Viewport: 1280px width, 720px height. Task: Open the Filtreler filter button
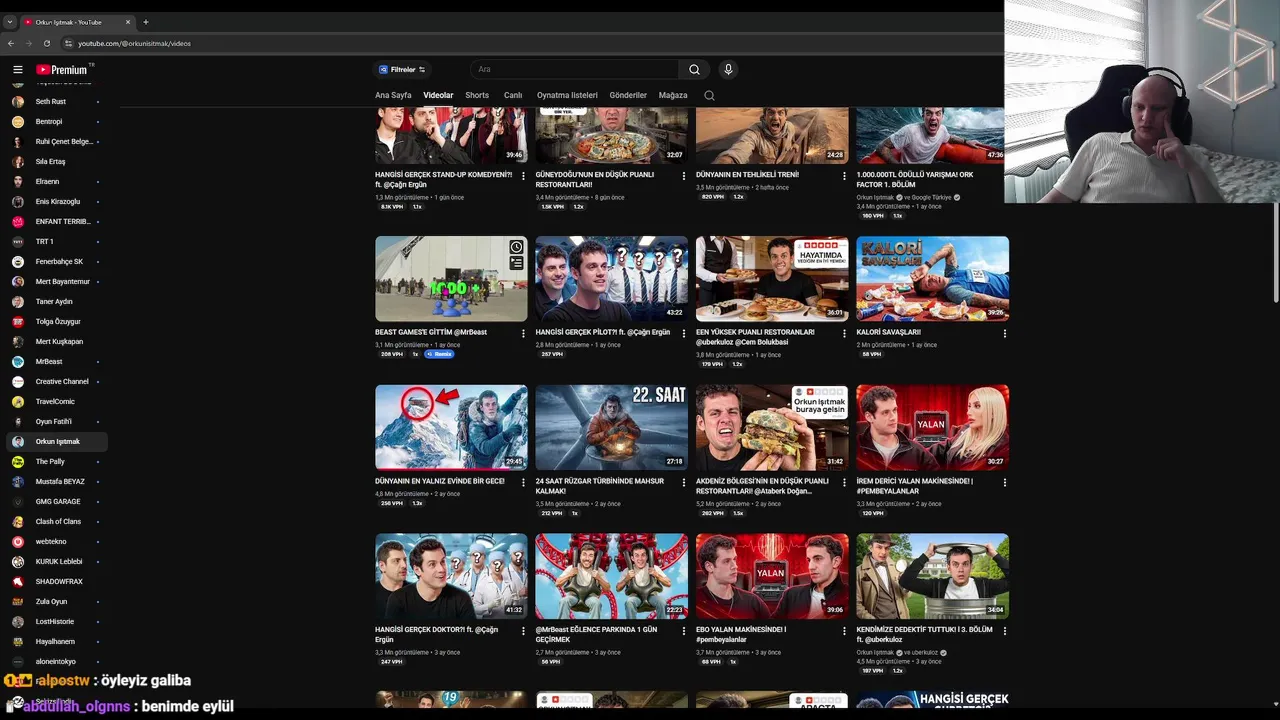(x=402, y=69)
